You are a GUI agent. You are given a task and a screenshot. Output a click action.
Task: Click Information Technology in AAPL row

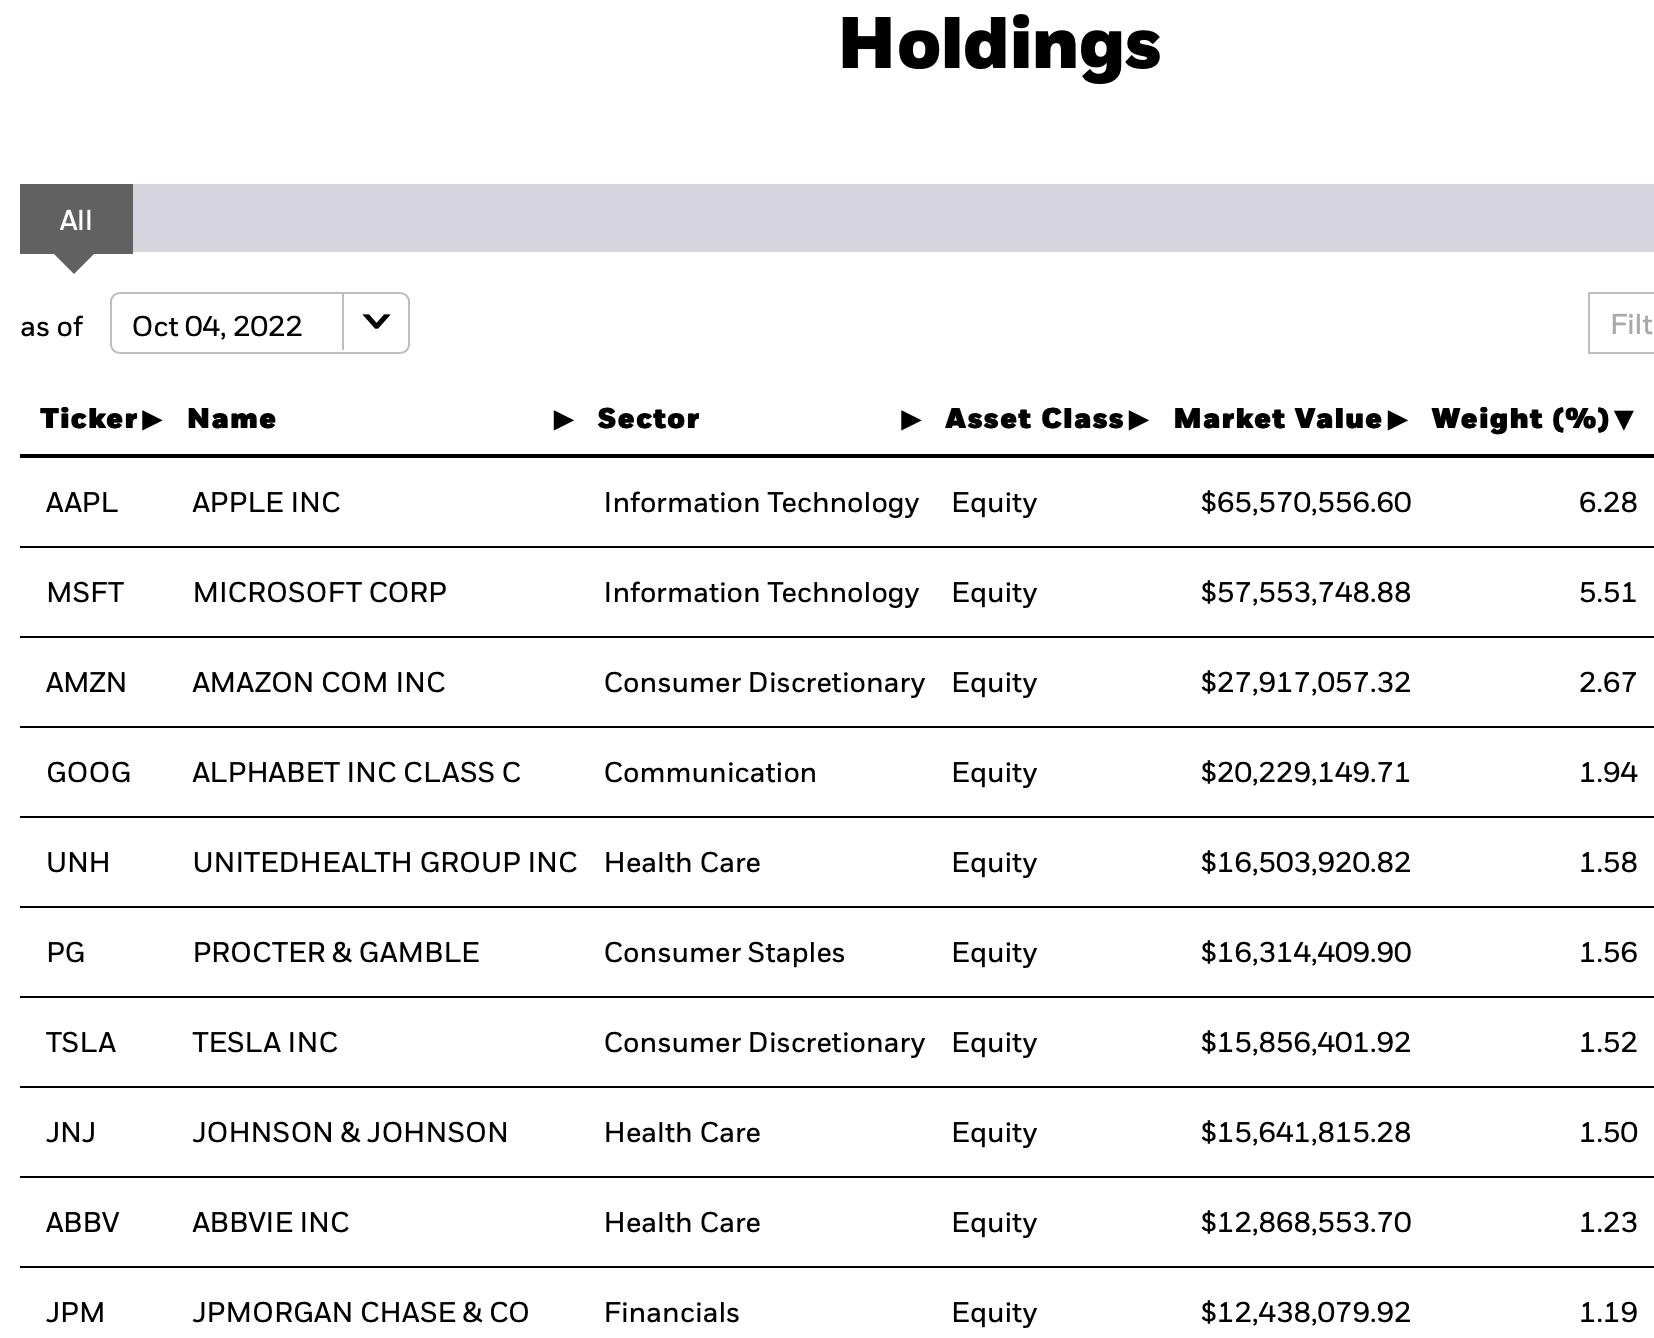click(761, 502)
